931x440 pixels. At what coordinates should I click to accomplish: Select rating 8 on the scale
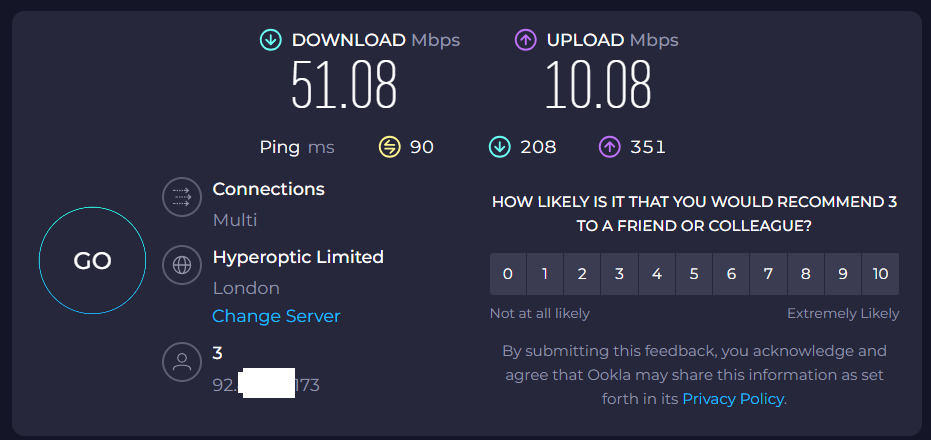pyautogui.click(x=805, y=274)
